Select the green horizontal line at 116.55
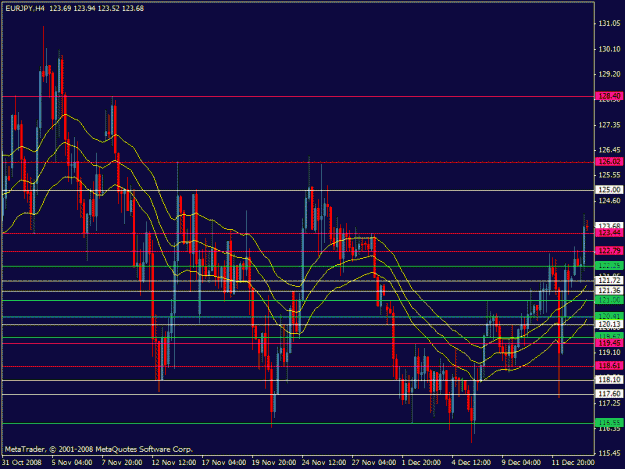The image size is (625, 469). [x=298, y=423]
